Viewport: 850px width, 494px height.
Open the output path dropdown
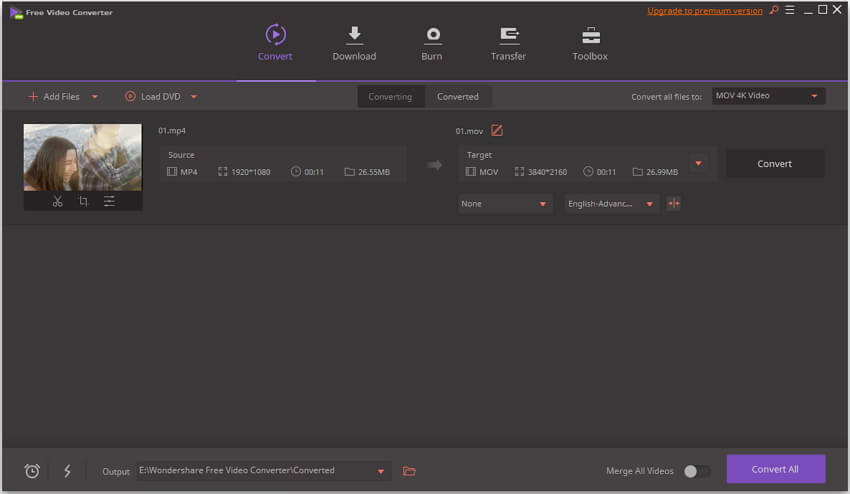[x=381, y=471]
